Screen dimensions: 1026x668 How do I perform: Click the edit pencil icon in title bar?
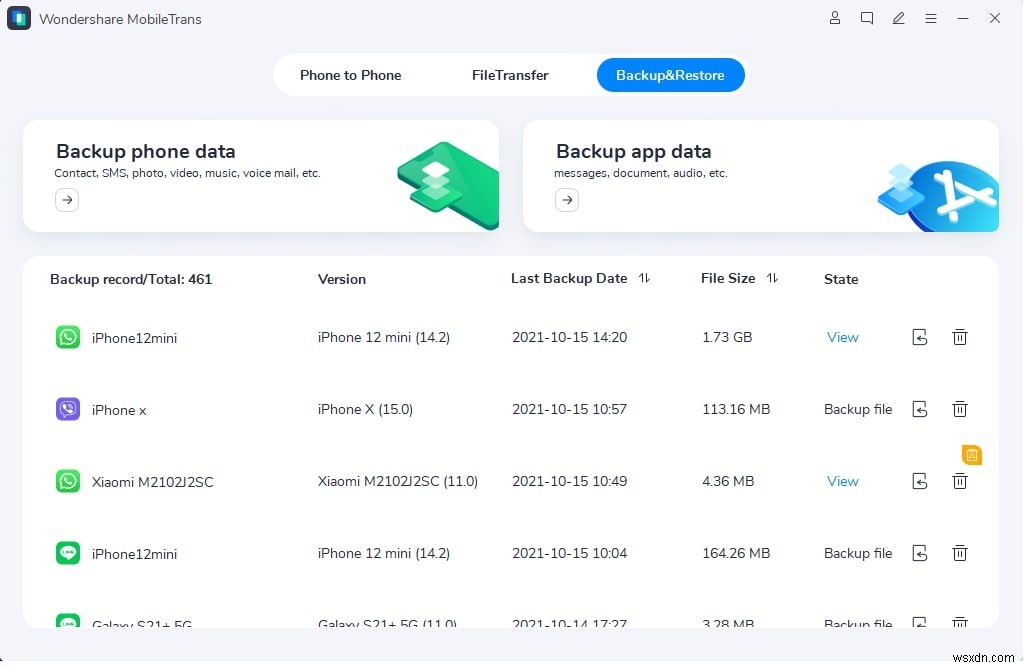(x=899, y=18)
